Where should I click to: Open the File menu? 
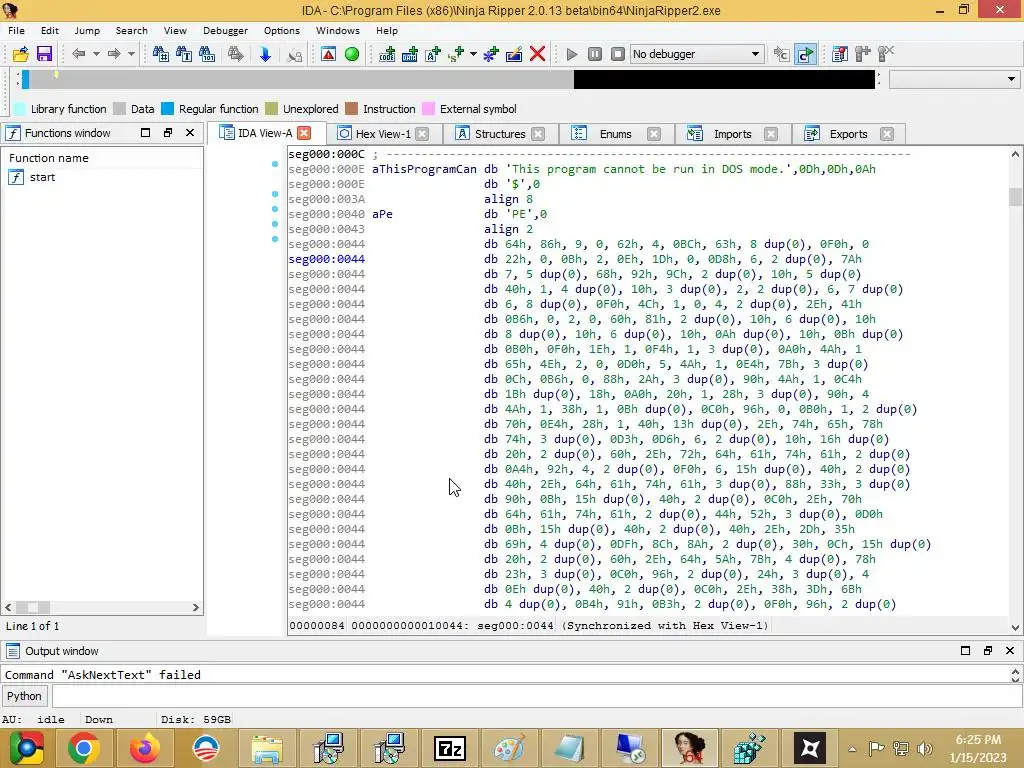coord(16,31)
